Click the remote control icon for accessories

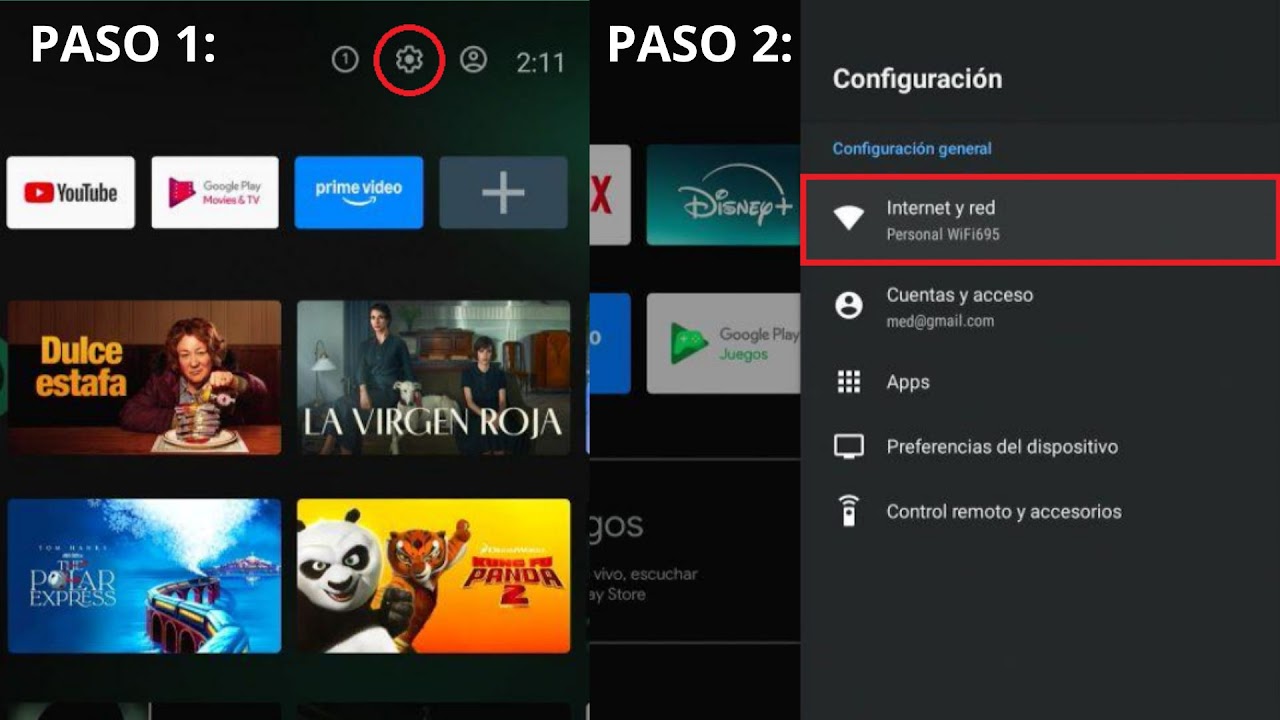click(x=850, y=511)
